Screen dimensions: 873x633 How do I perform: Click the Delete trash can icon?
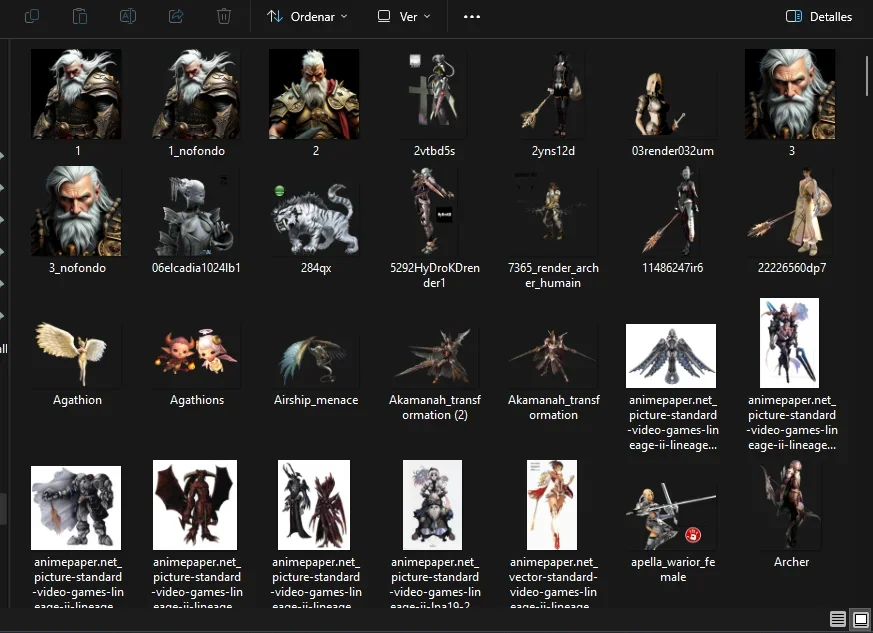224,16
